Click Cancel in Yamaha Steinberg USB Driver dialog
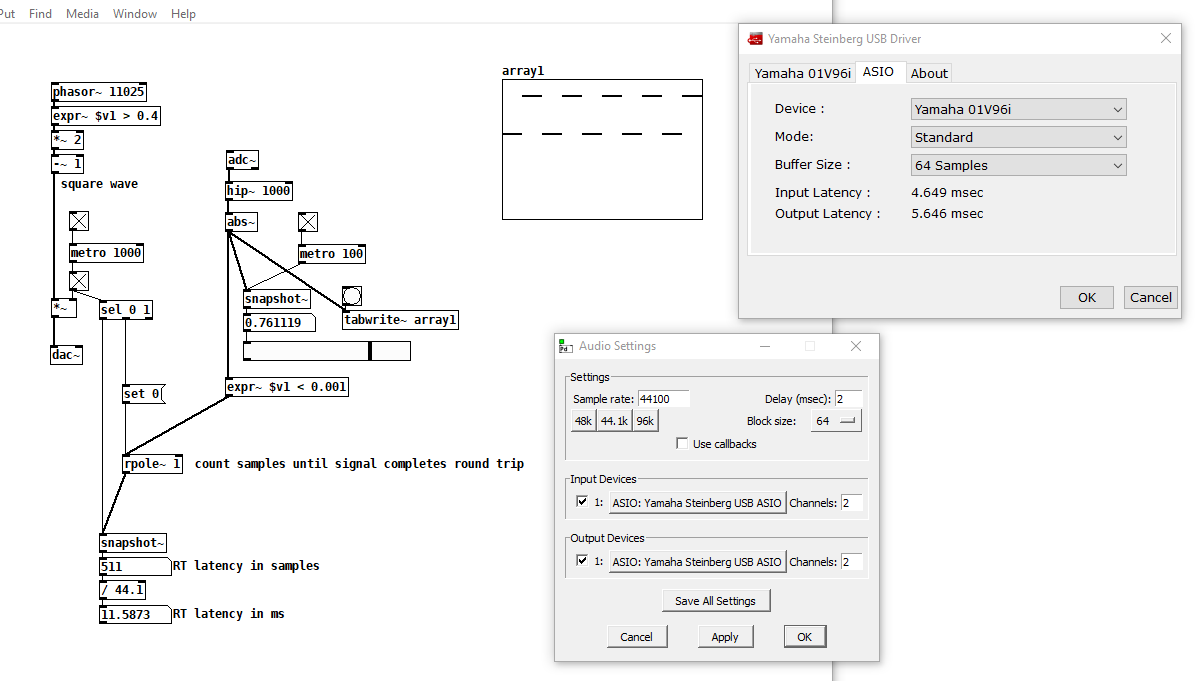This screenshot has height=681, width=1197. click(x=1150, y=297)
